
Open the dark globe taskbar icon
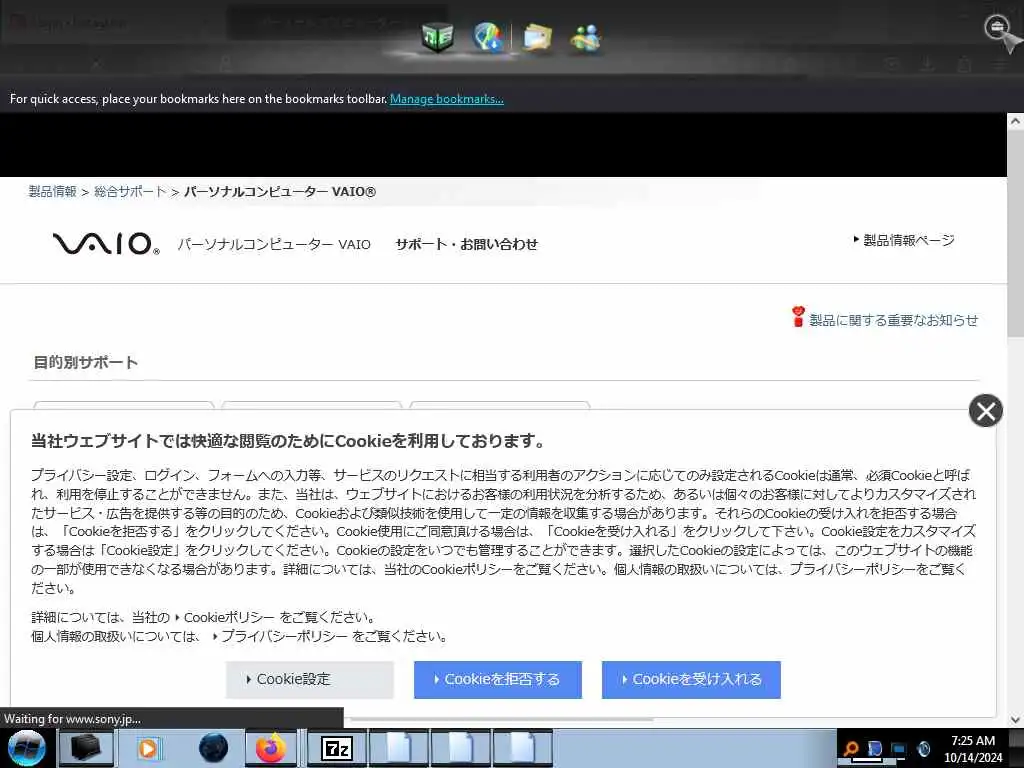click(x=214, y=748)
